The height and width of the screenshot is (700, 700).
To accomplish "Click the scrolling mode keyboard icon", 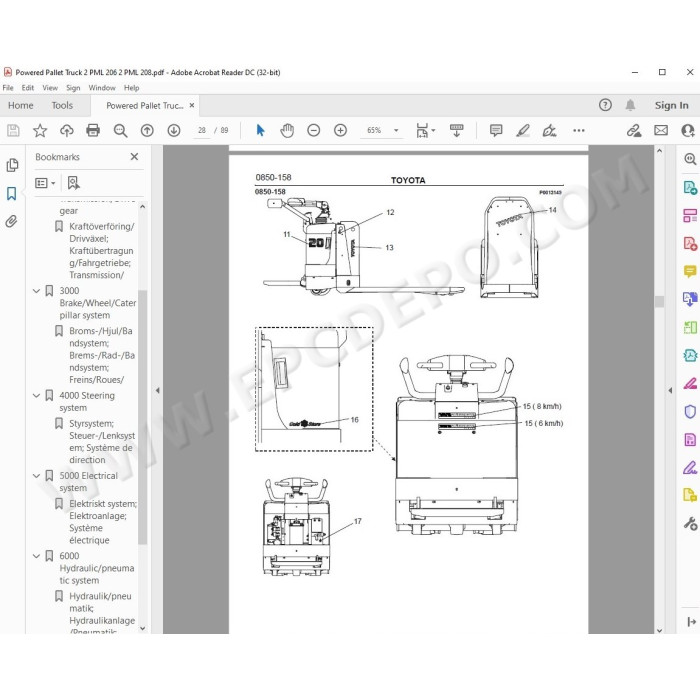I will 456,130.
